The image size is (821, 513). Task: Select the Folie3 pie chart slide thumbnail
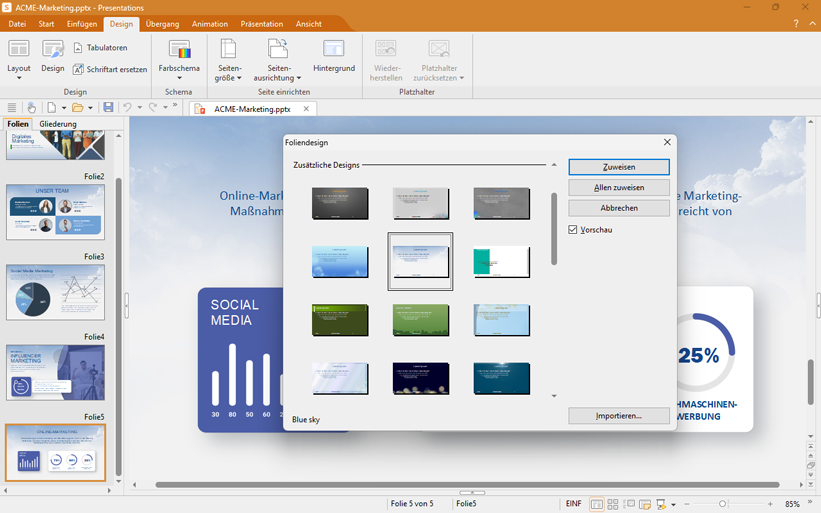pos(56,292)
